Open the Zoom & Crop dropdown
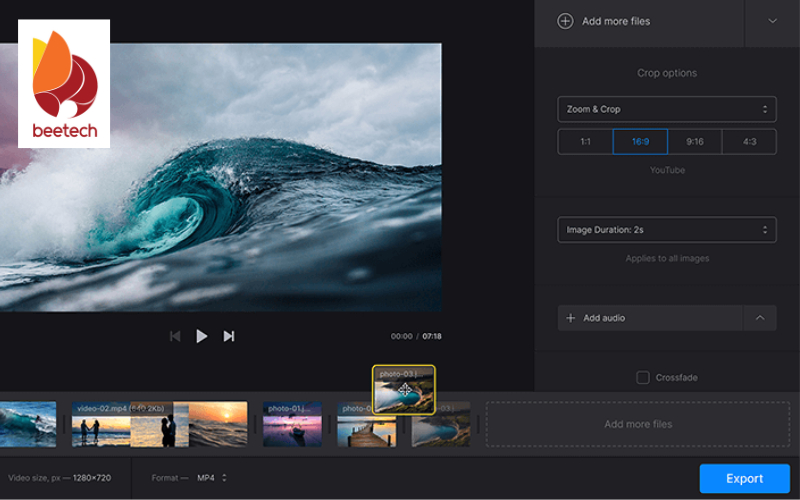The height and width of the screenshot is (500, 800). [x=667, y=109]
